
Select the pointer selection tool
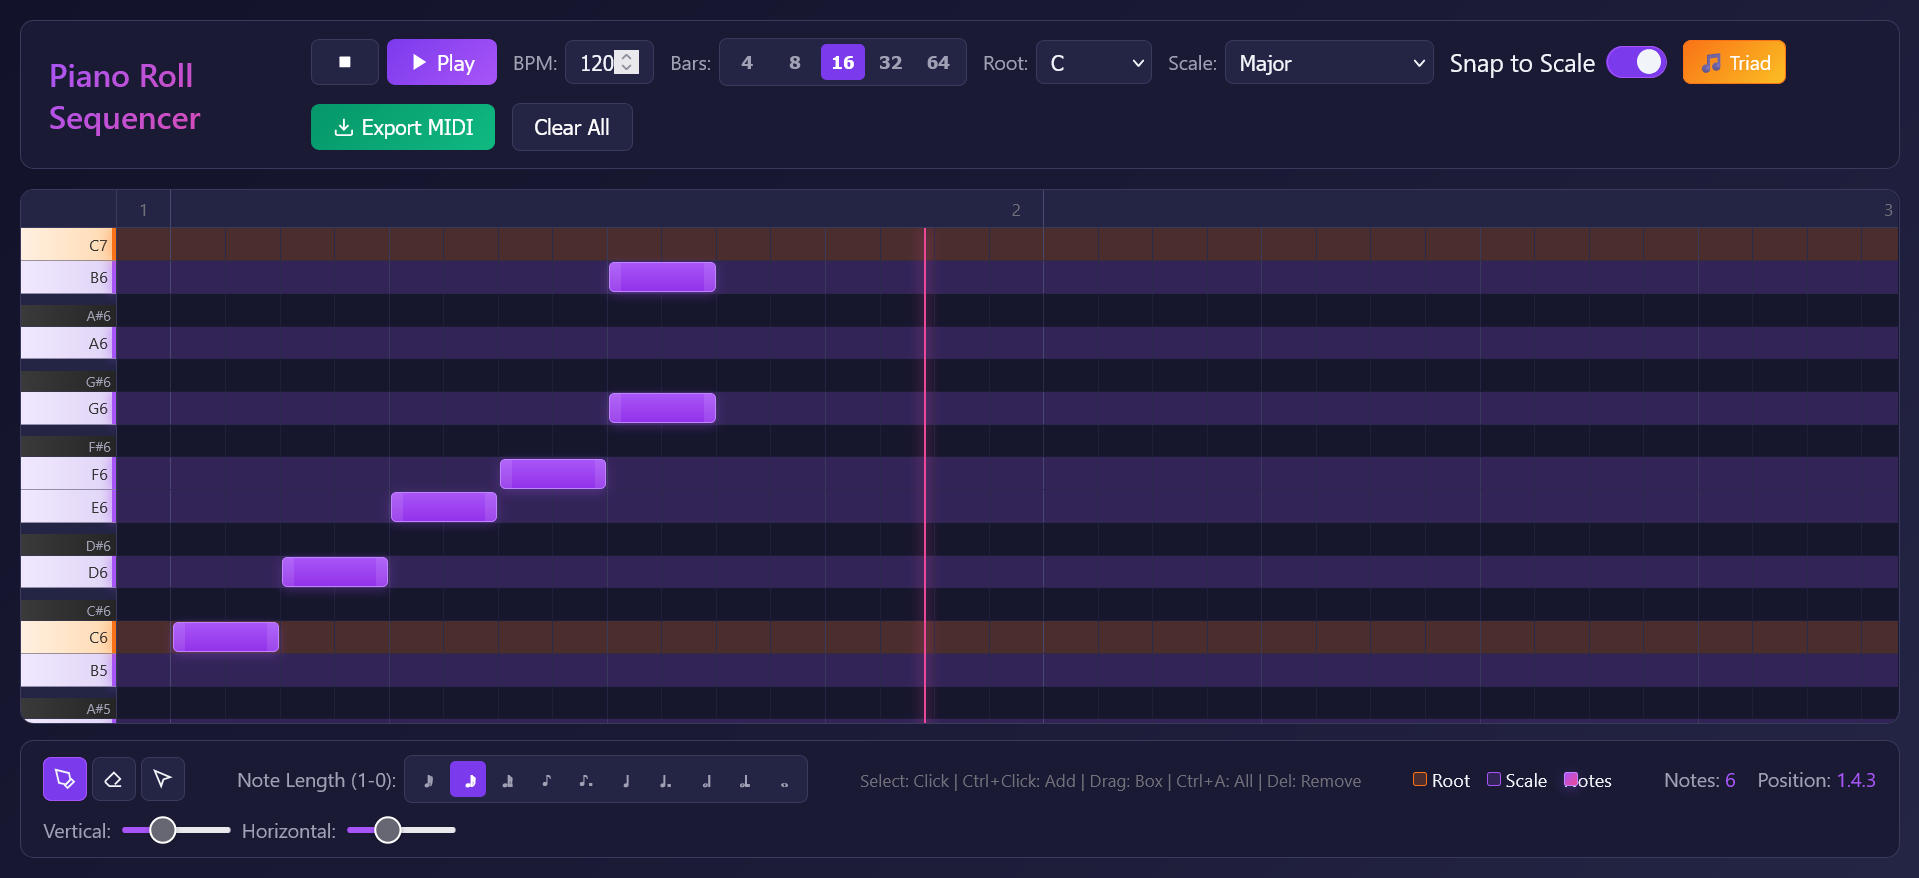pos(163,780)
